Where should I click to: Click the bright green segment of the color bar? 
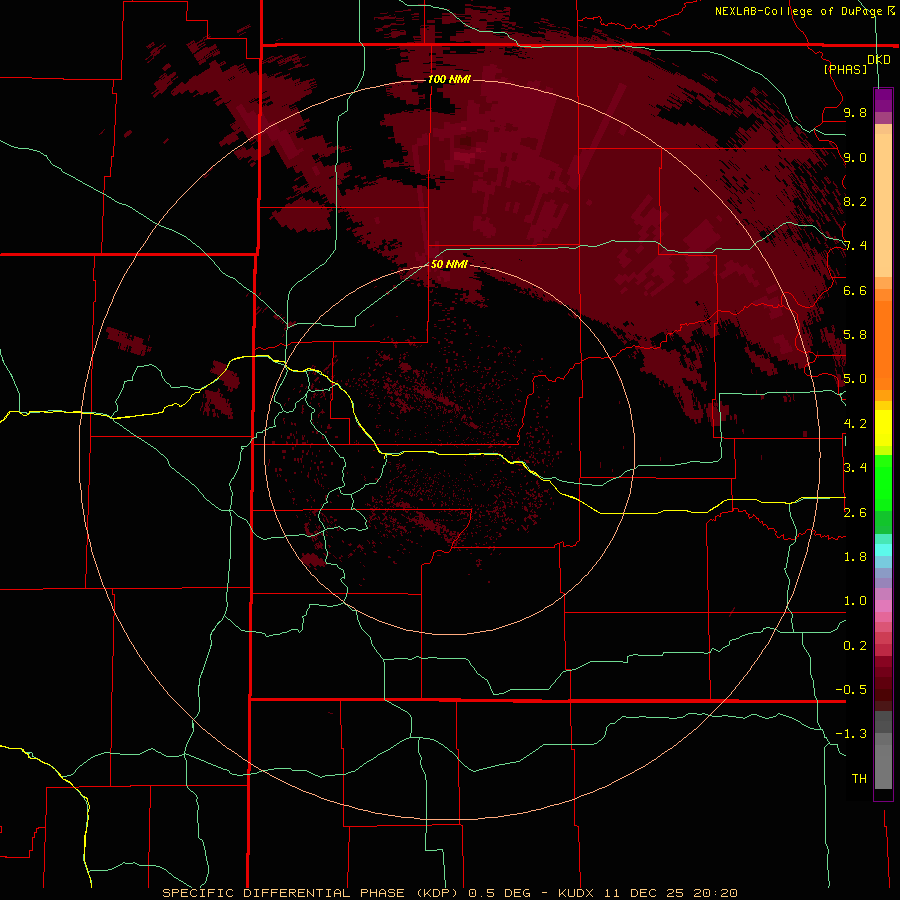click(883, 482)
